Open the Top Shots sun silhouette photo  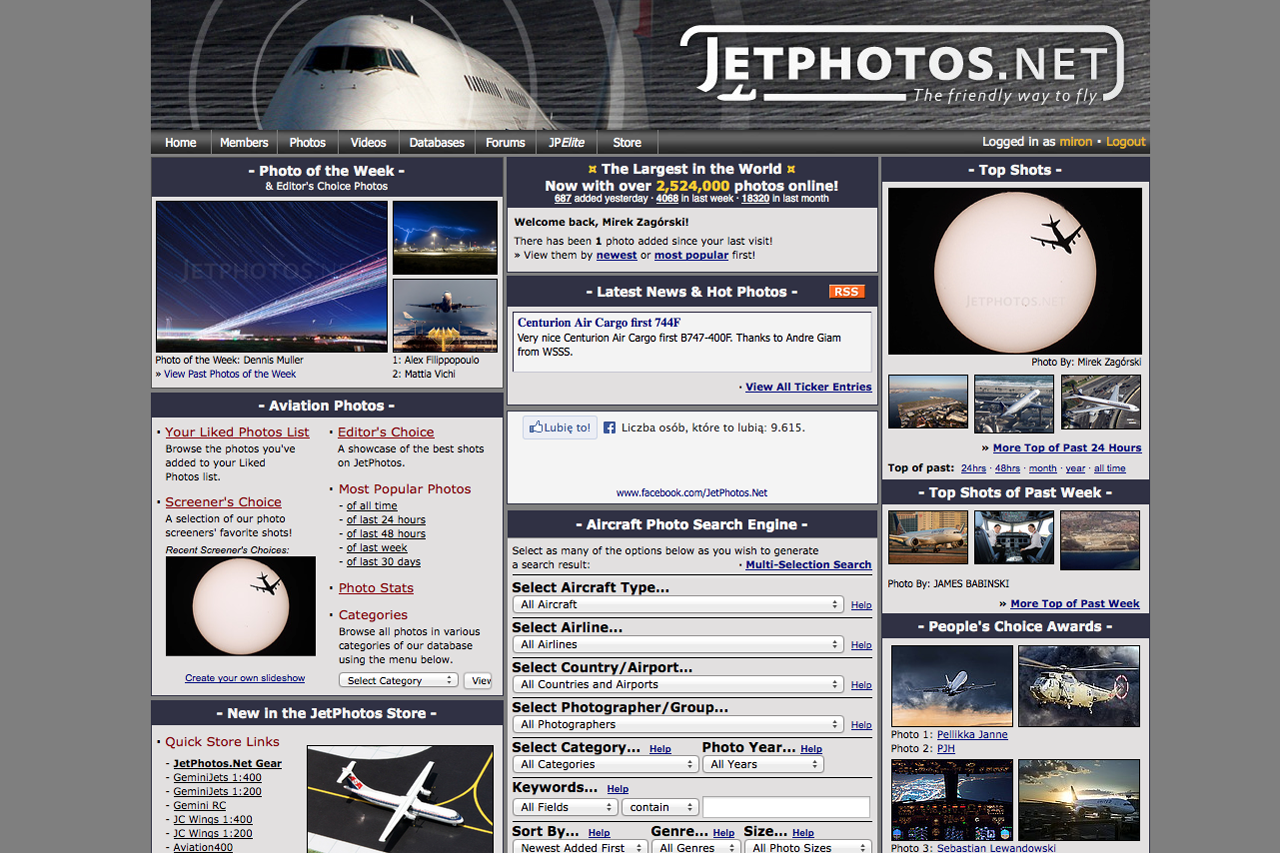[x=1015, y=271]
